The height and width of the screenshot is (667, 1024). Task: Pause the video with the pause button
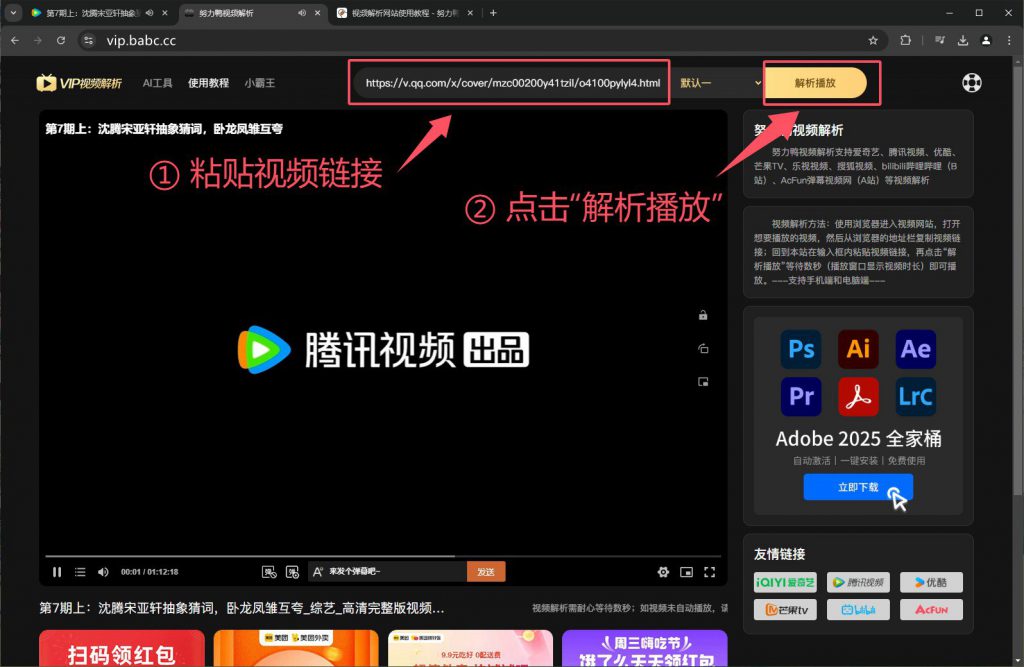coord(57,572)
